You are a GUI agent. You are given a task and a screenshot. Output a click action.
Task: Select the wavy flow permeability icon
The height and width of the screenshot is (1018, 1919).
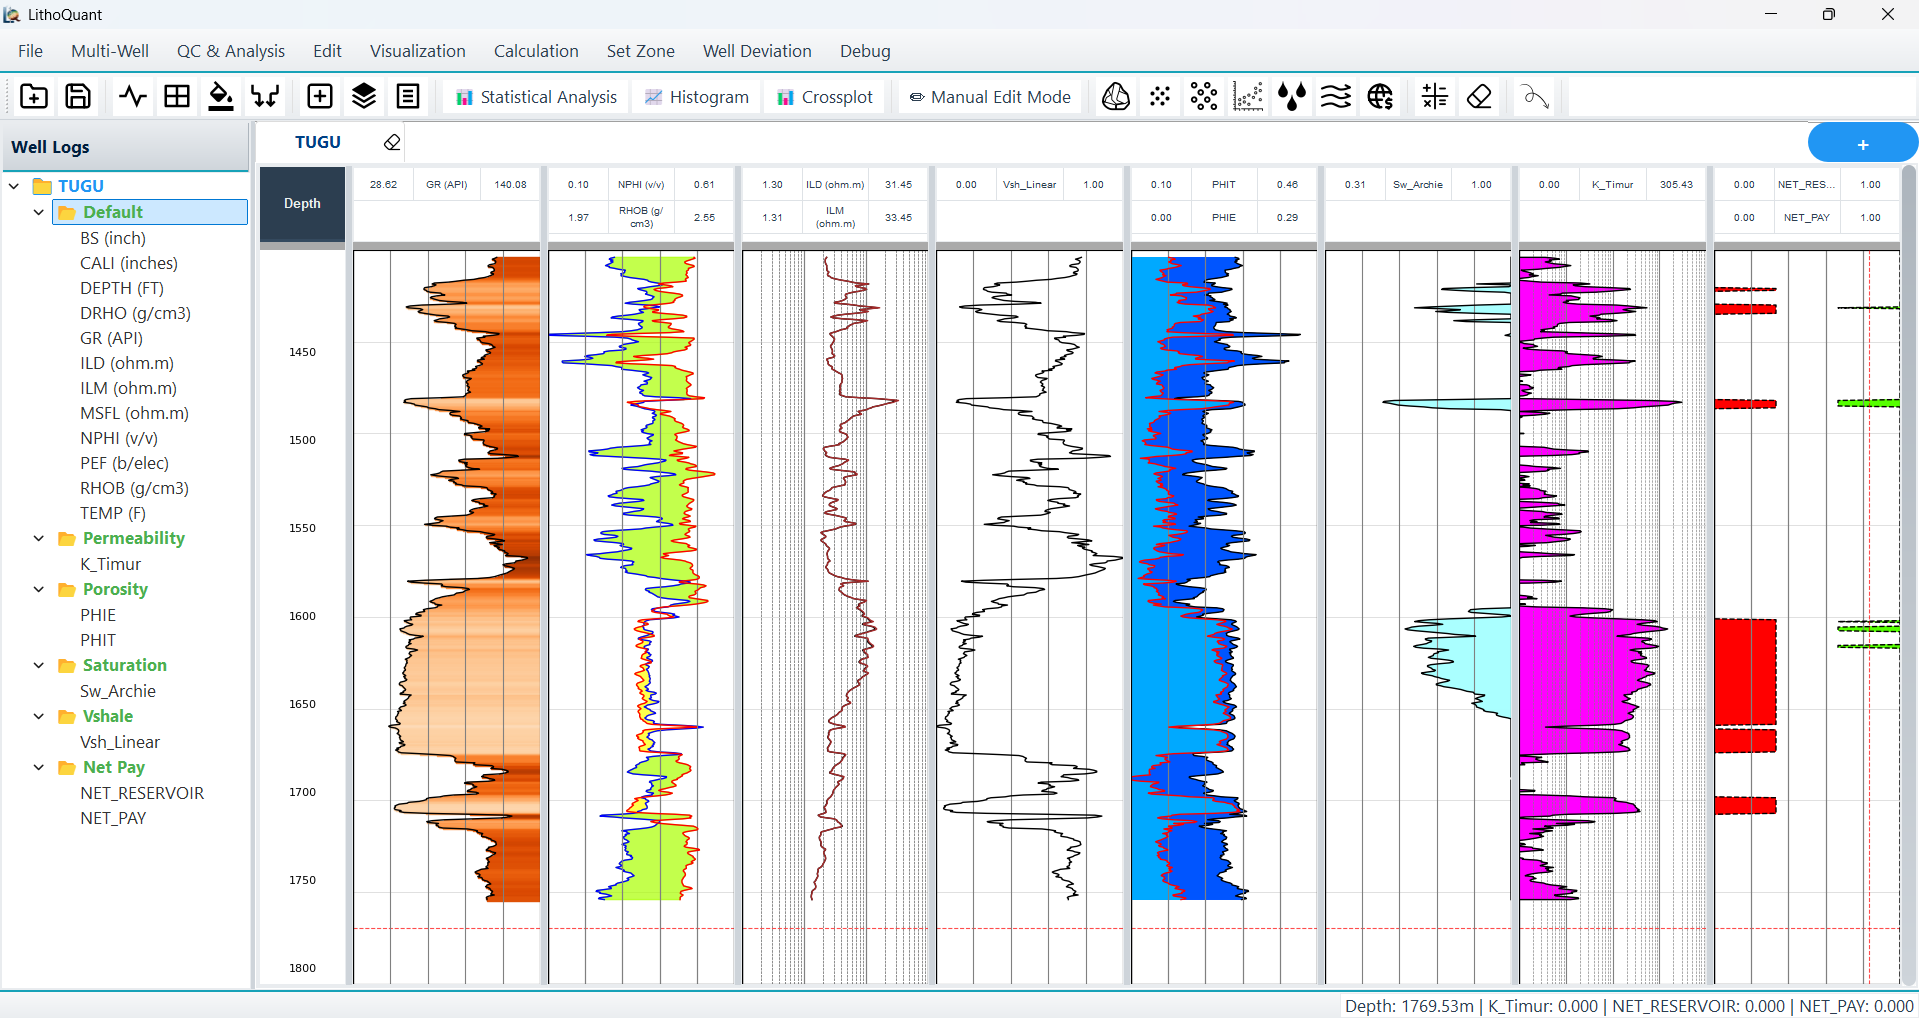point(1336,96)
